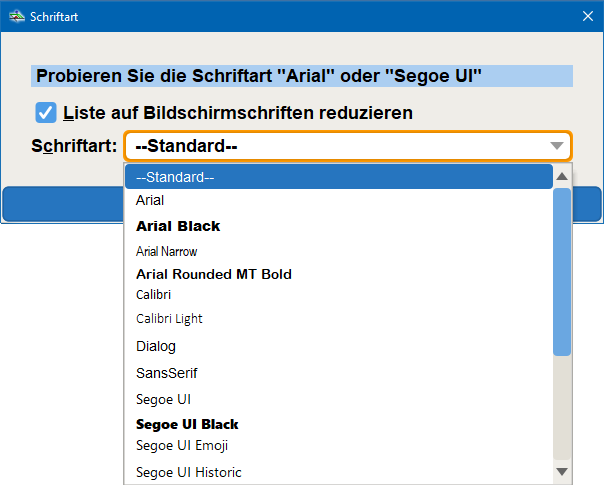Select SansSerif in the dropdown
This screenshot has width=604, height=486.
(338, 373)
